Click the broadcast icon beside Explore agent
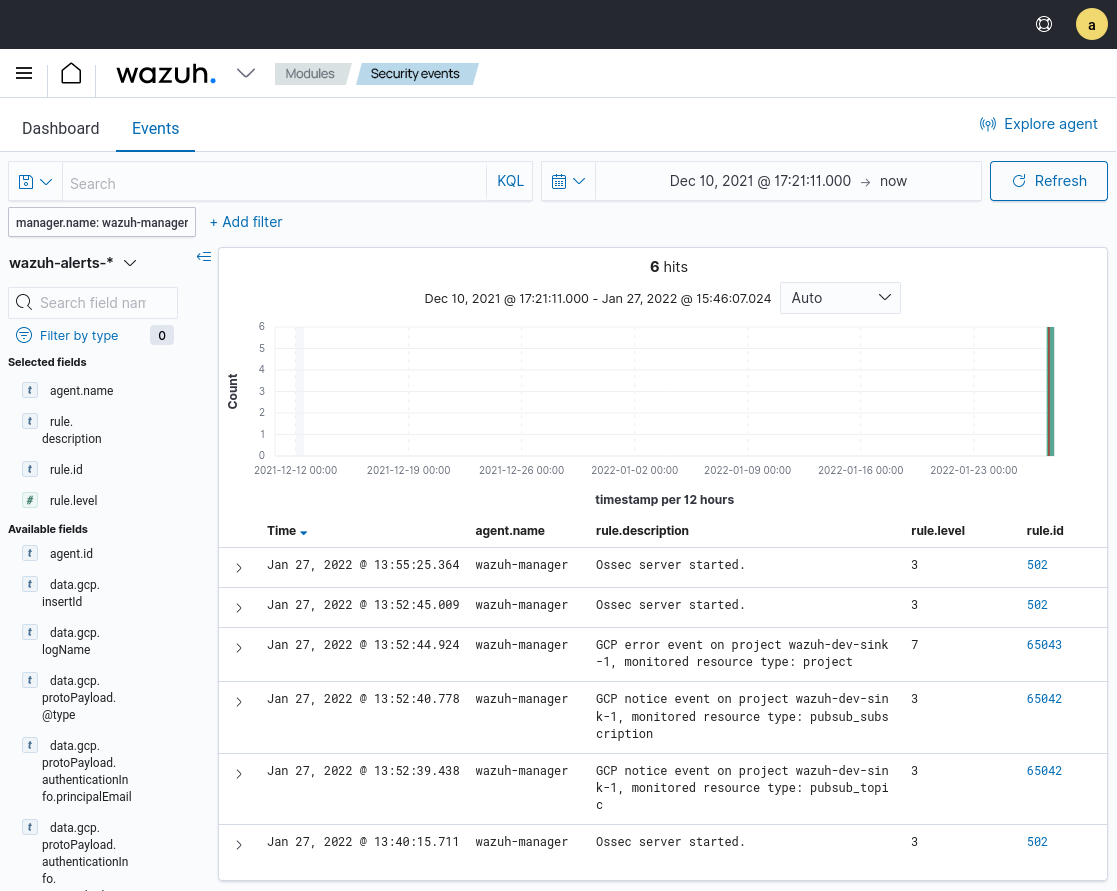This screenshot has height=891, width=1117. pos(987,124)
